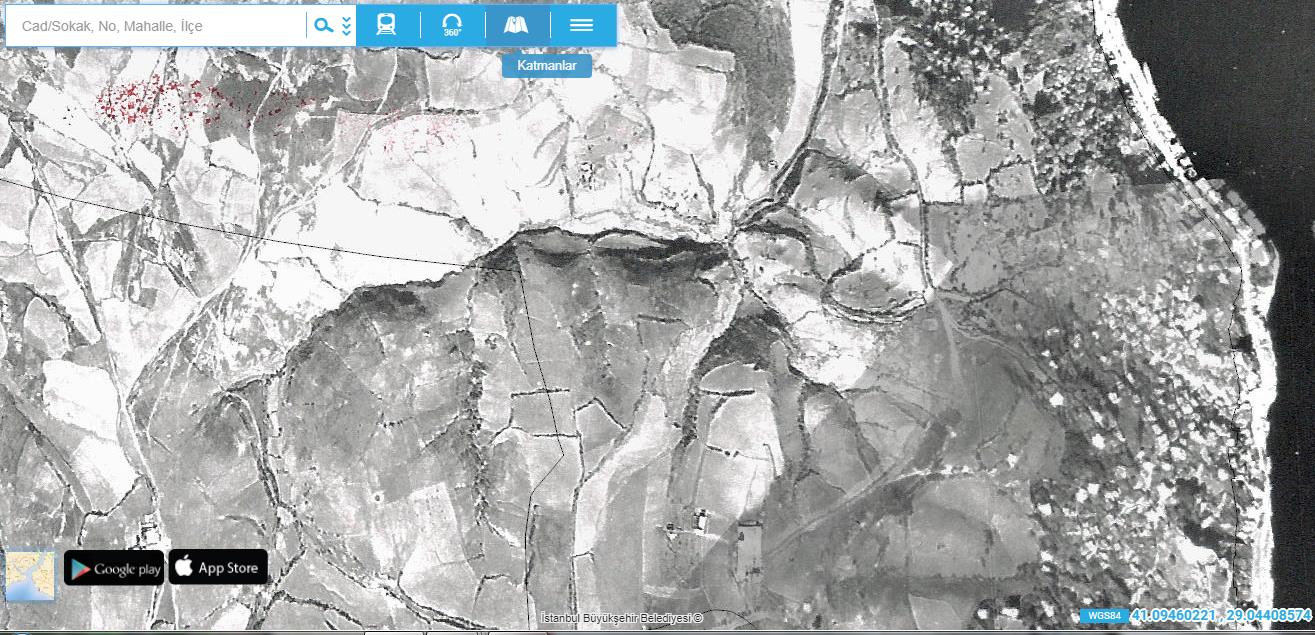Open the App Store download badge
Screen dimensions: 1315x635
point(218,568)
